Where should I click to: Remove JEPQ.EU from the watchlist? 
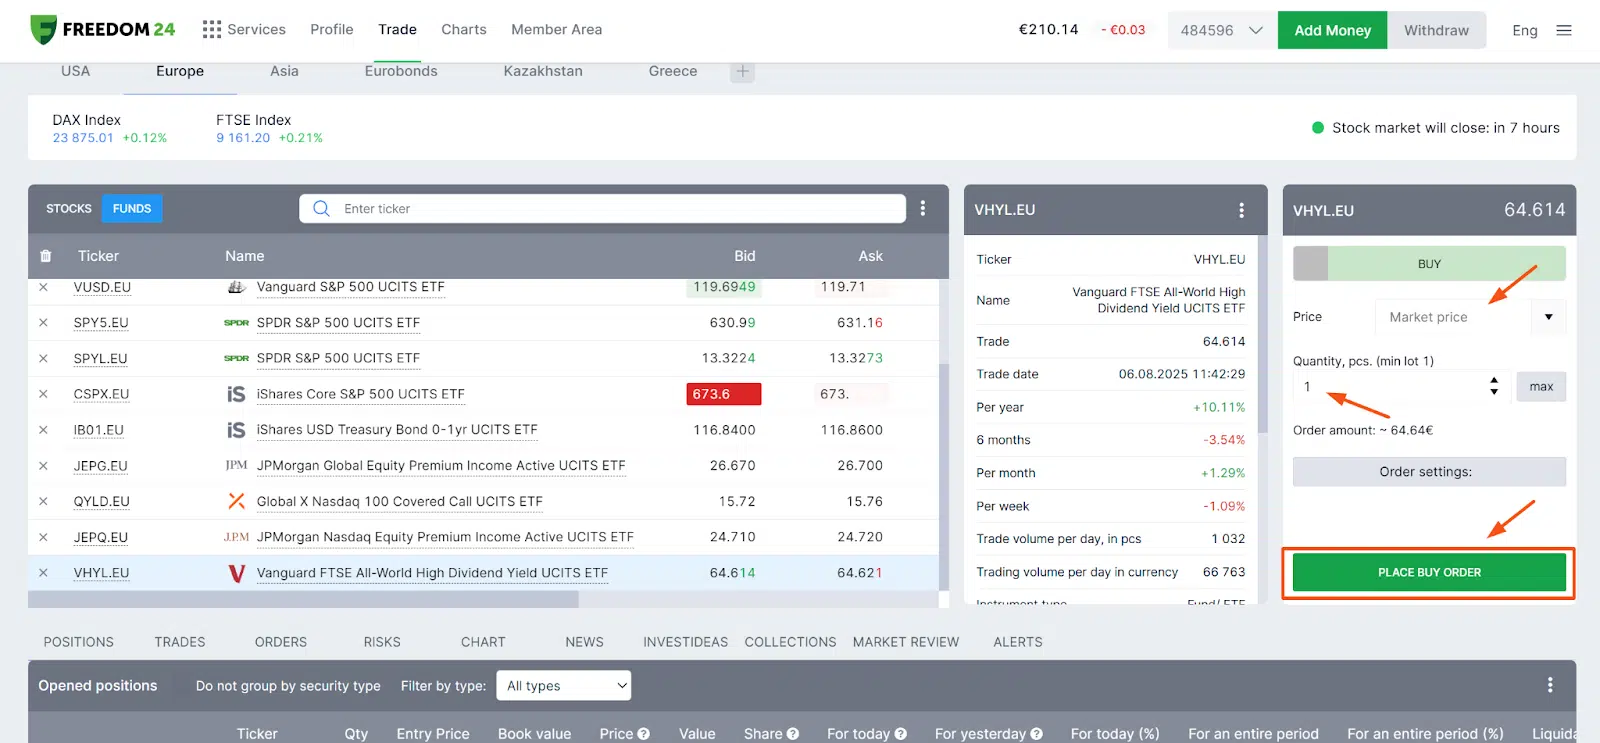[43, 537]
